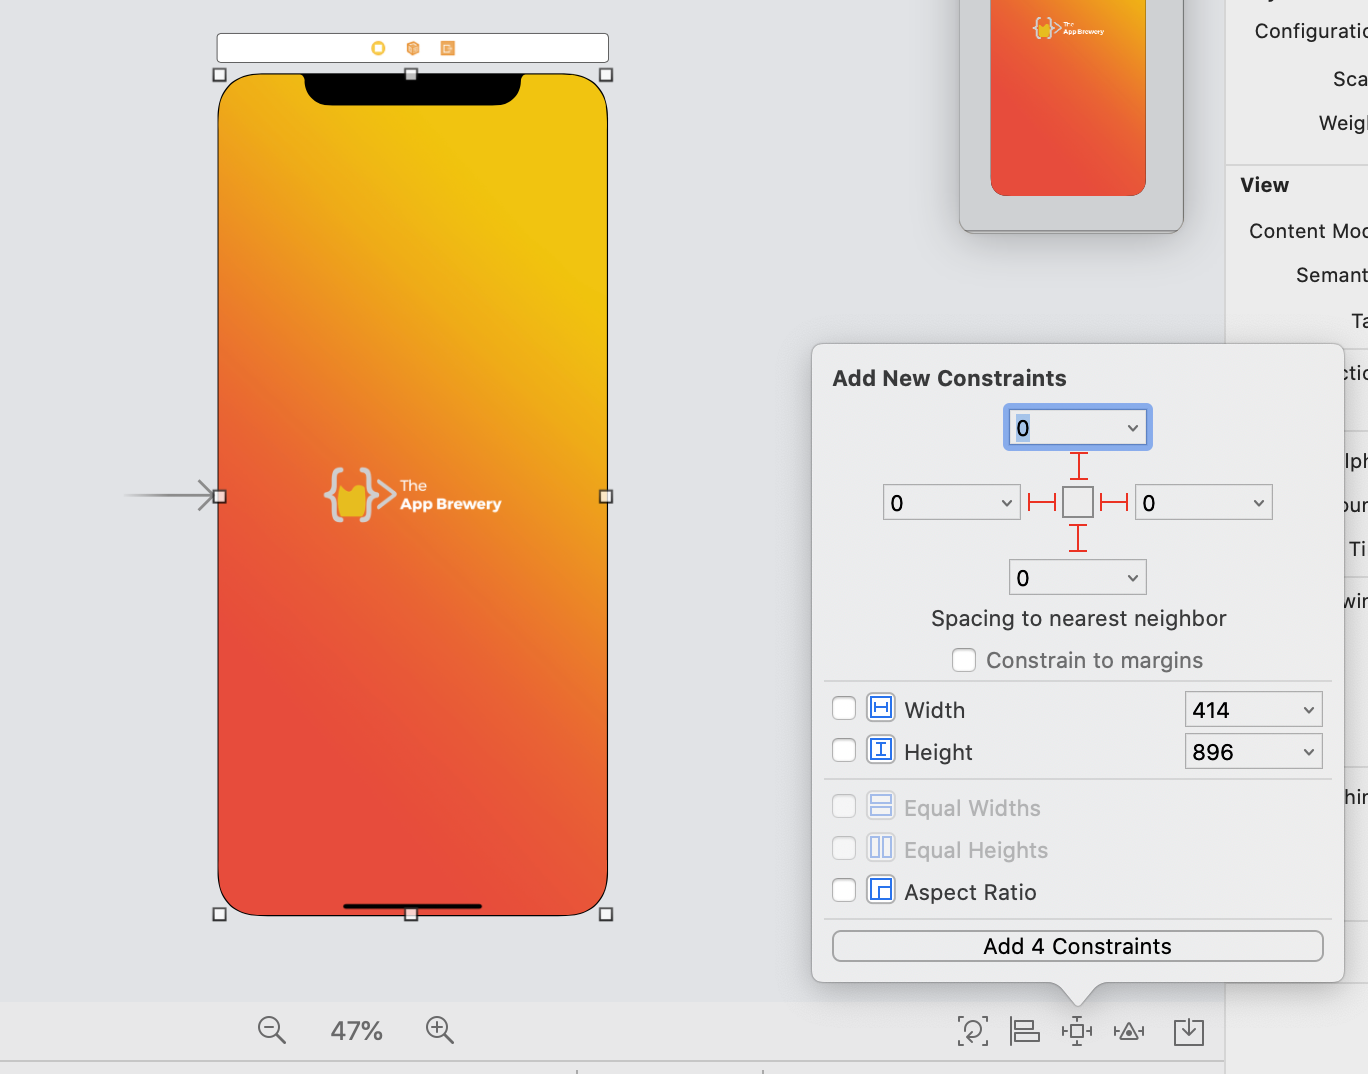The image size is (1368, 1074).
Task: Click the Add New Constraints toolbar icon
Action: [x=1077, y=1031]
